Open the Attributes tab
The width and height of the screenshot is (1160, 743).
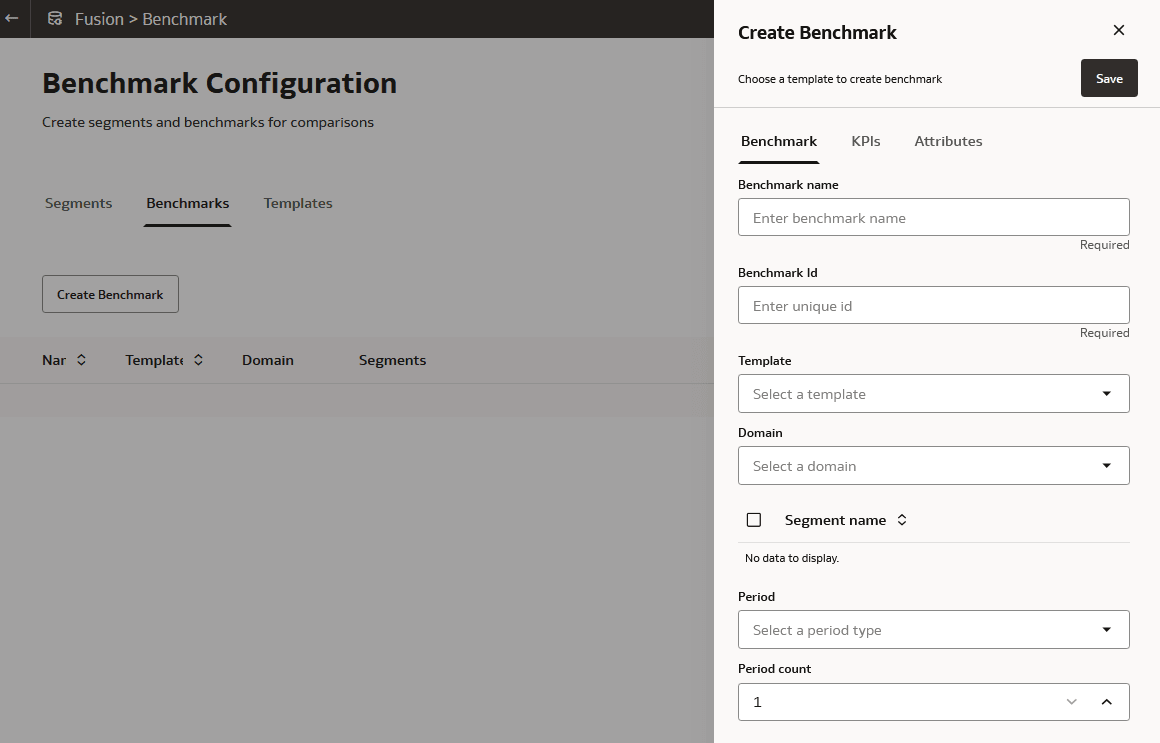pyautogui.click(x=948, y=141)
